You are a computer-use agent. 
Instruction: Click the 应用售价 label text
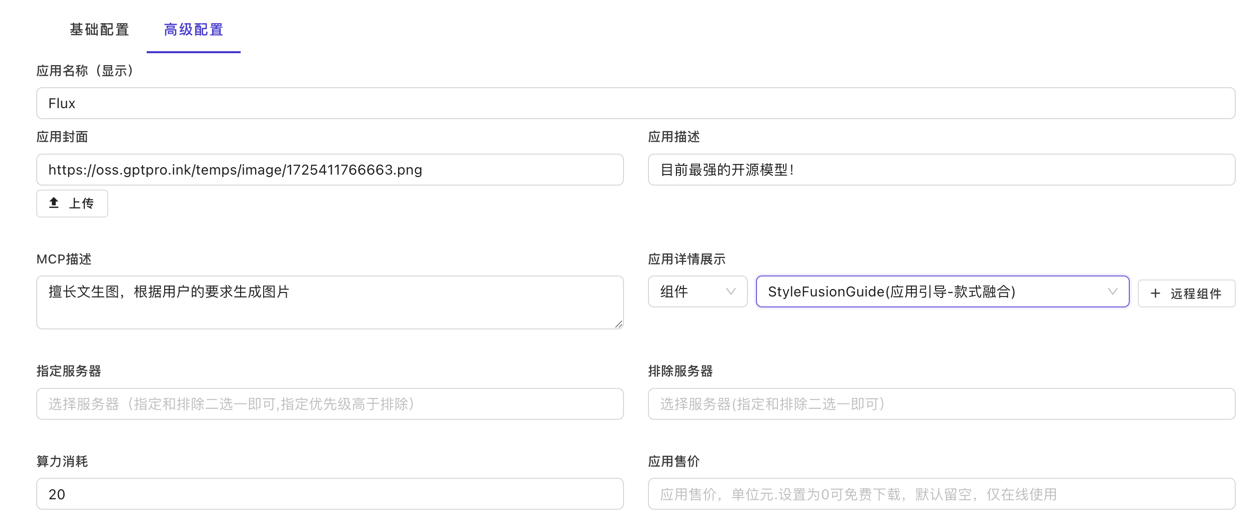coord(674,461)
